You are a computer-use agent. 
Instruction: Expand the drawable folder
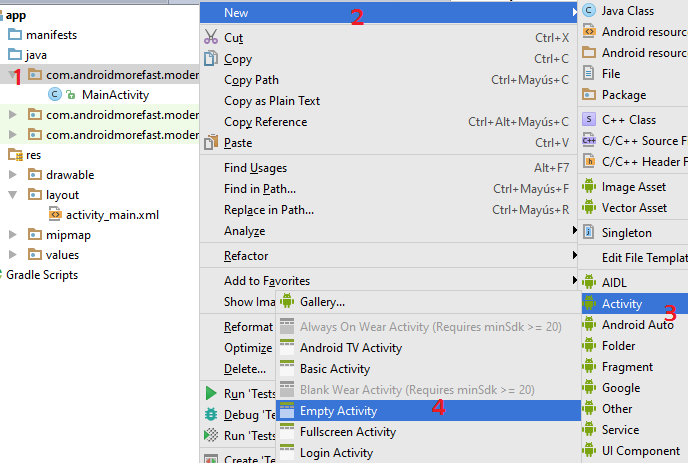(12, 175)
